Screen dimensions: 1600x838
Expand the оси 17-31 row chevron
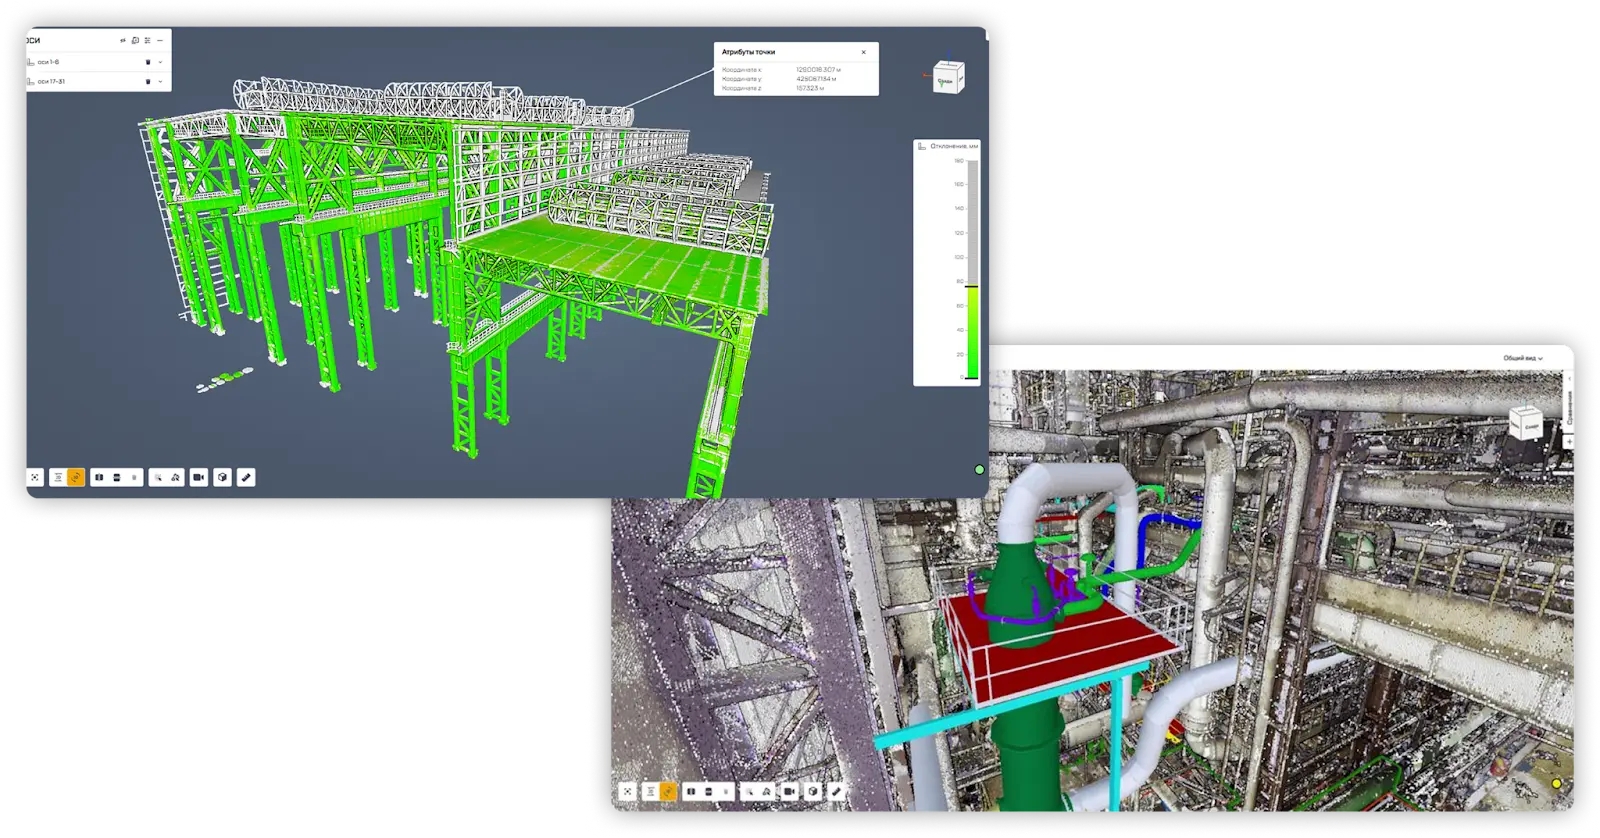pos(160,82)
